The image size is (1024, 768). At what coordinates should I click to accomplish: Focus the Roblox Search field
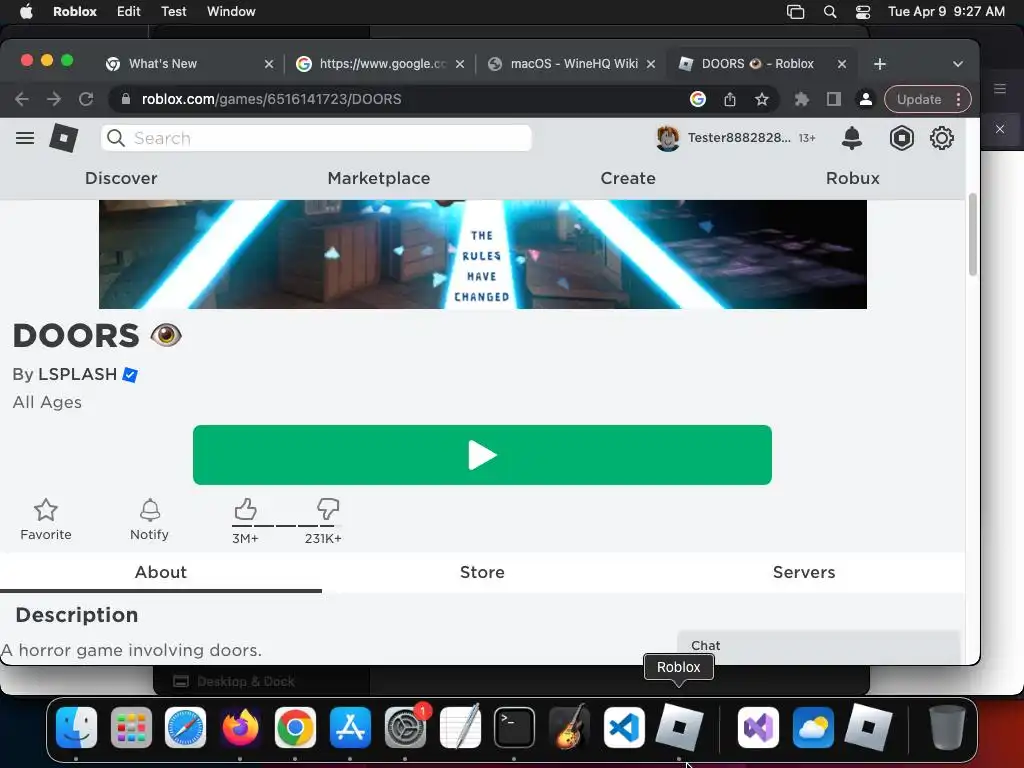click(316, 138)
